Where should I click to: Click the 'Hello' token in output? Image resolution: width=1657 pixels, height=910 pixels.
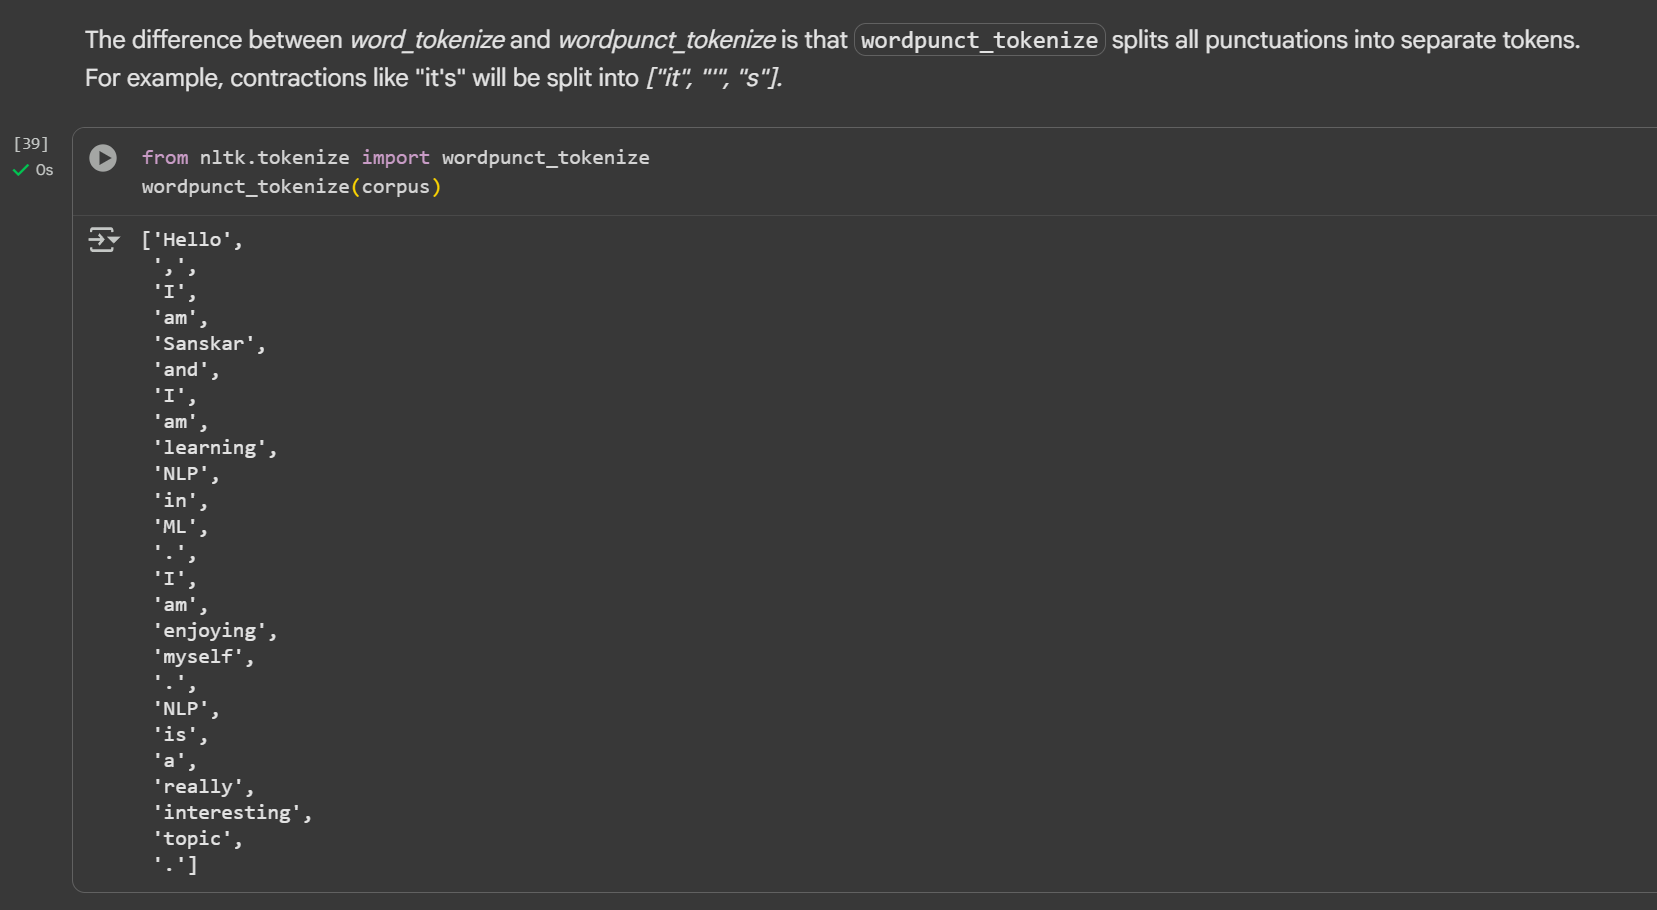pos(192,240)
